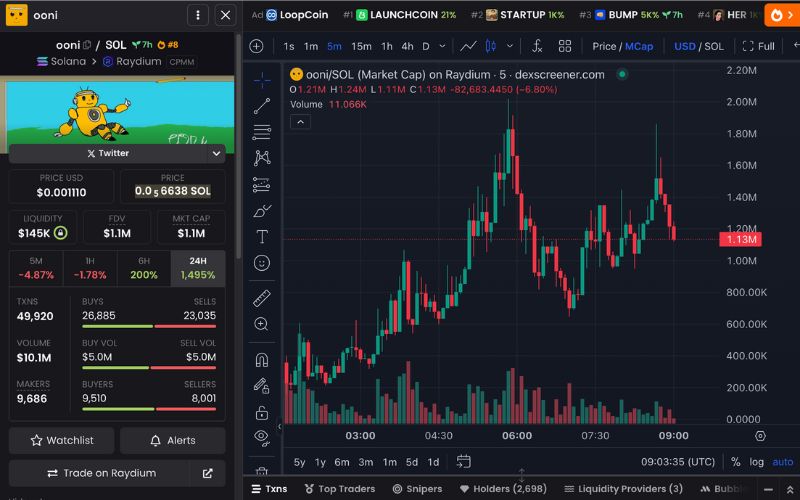Expand the links dropdown chevron beside Twitter
Image resolution: width=800 pixels, height=500 pixels.
pyautogui.click(x=216, y=153)
